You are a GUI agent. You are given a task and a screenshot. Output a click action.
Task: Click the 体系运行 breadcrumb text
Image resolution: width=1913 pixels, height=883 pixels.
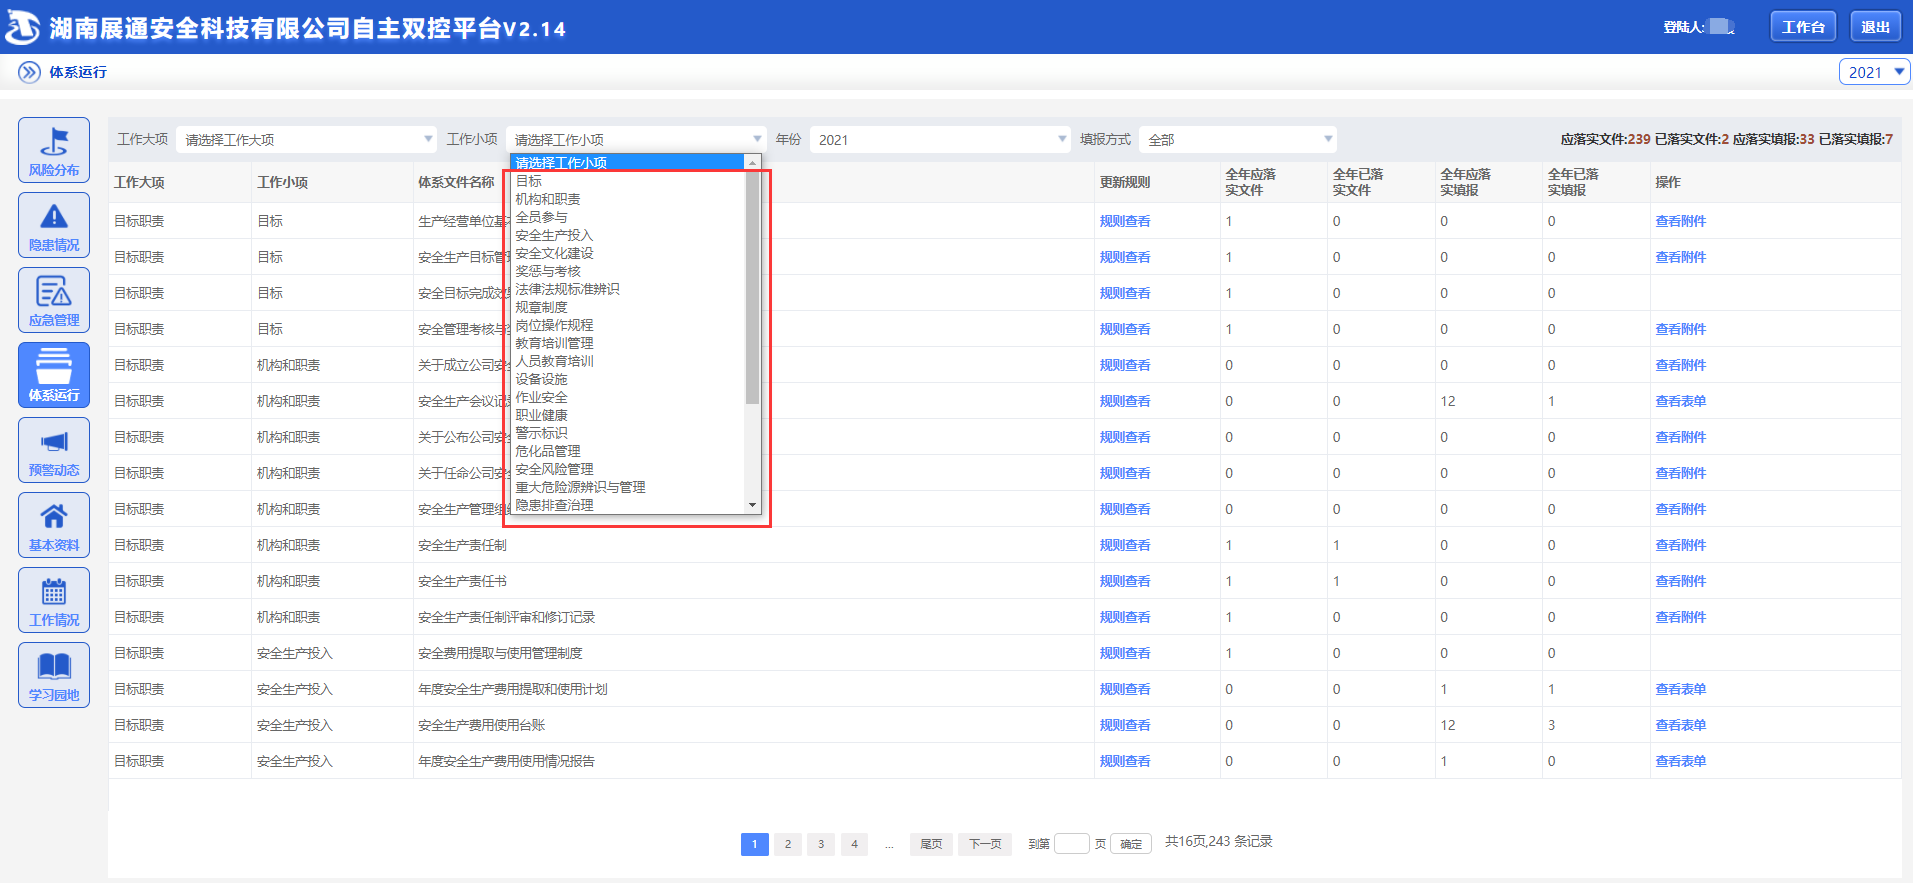tap(78, 72)
